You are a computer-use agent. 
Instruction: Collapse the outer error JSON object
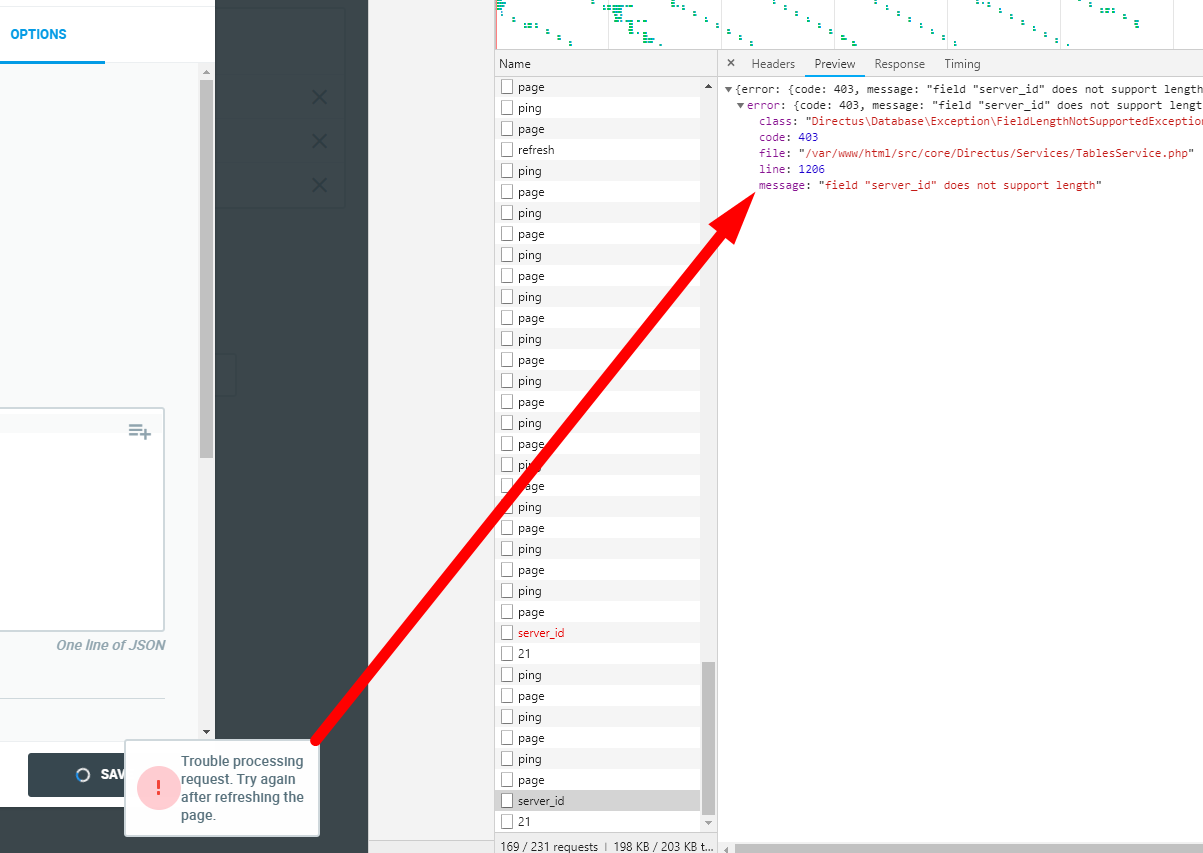(727, 88)
